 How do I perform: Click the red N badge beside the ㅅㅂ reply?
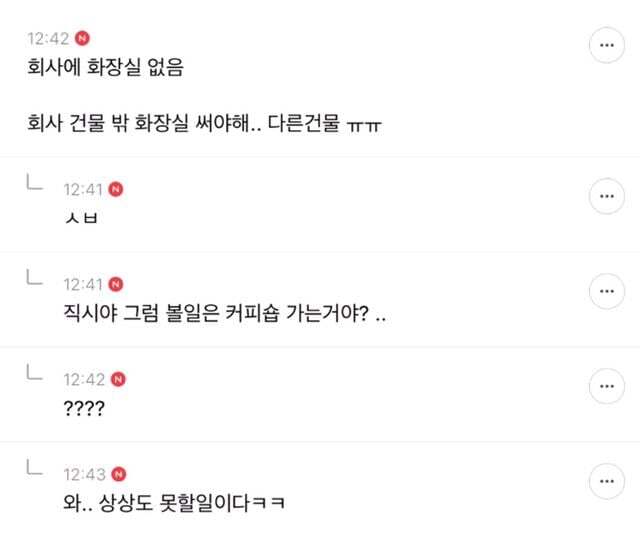116,188
